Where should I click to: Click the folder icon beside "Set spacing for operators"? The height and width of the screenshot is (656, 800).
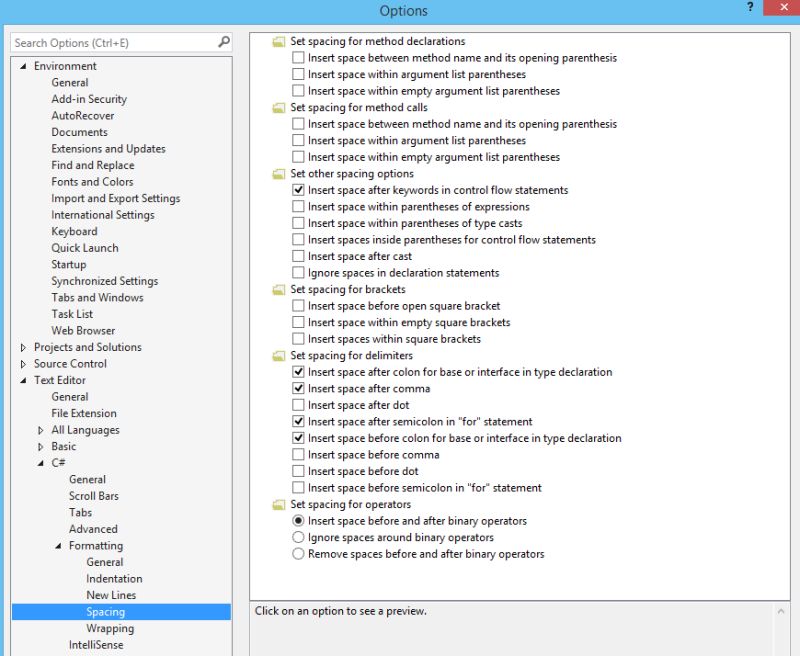pos(278,504)
